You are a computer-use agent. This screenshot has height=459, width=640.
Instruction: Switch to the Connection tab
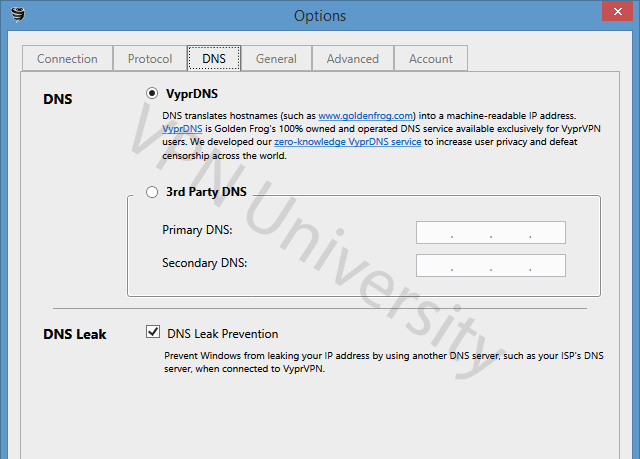(67, 59)
